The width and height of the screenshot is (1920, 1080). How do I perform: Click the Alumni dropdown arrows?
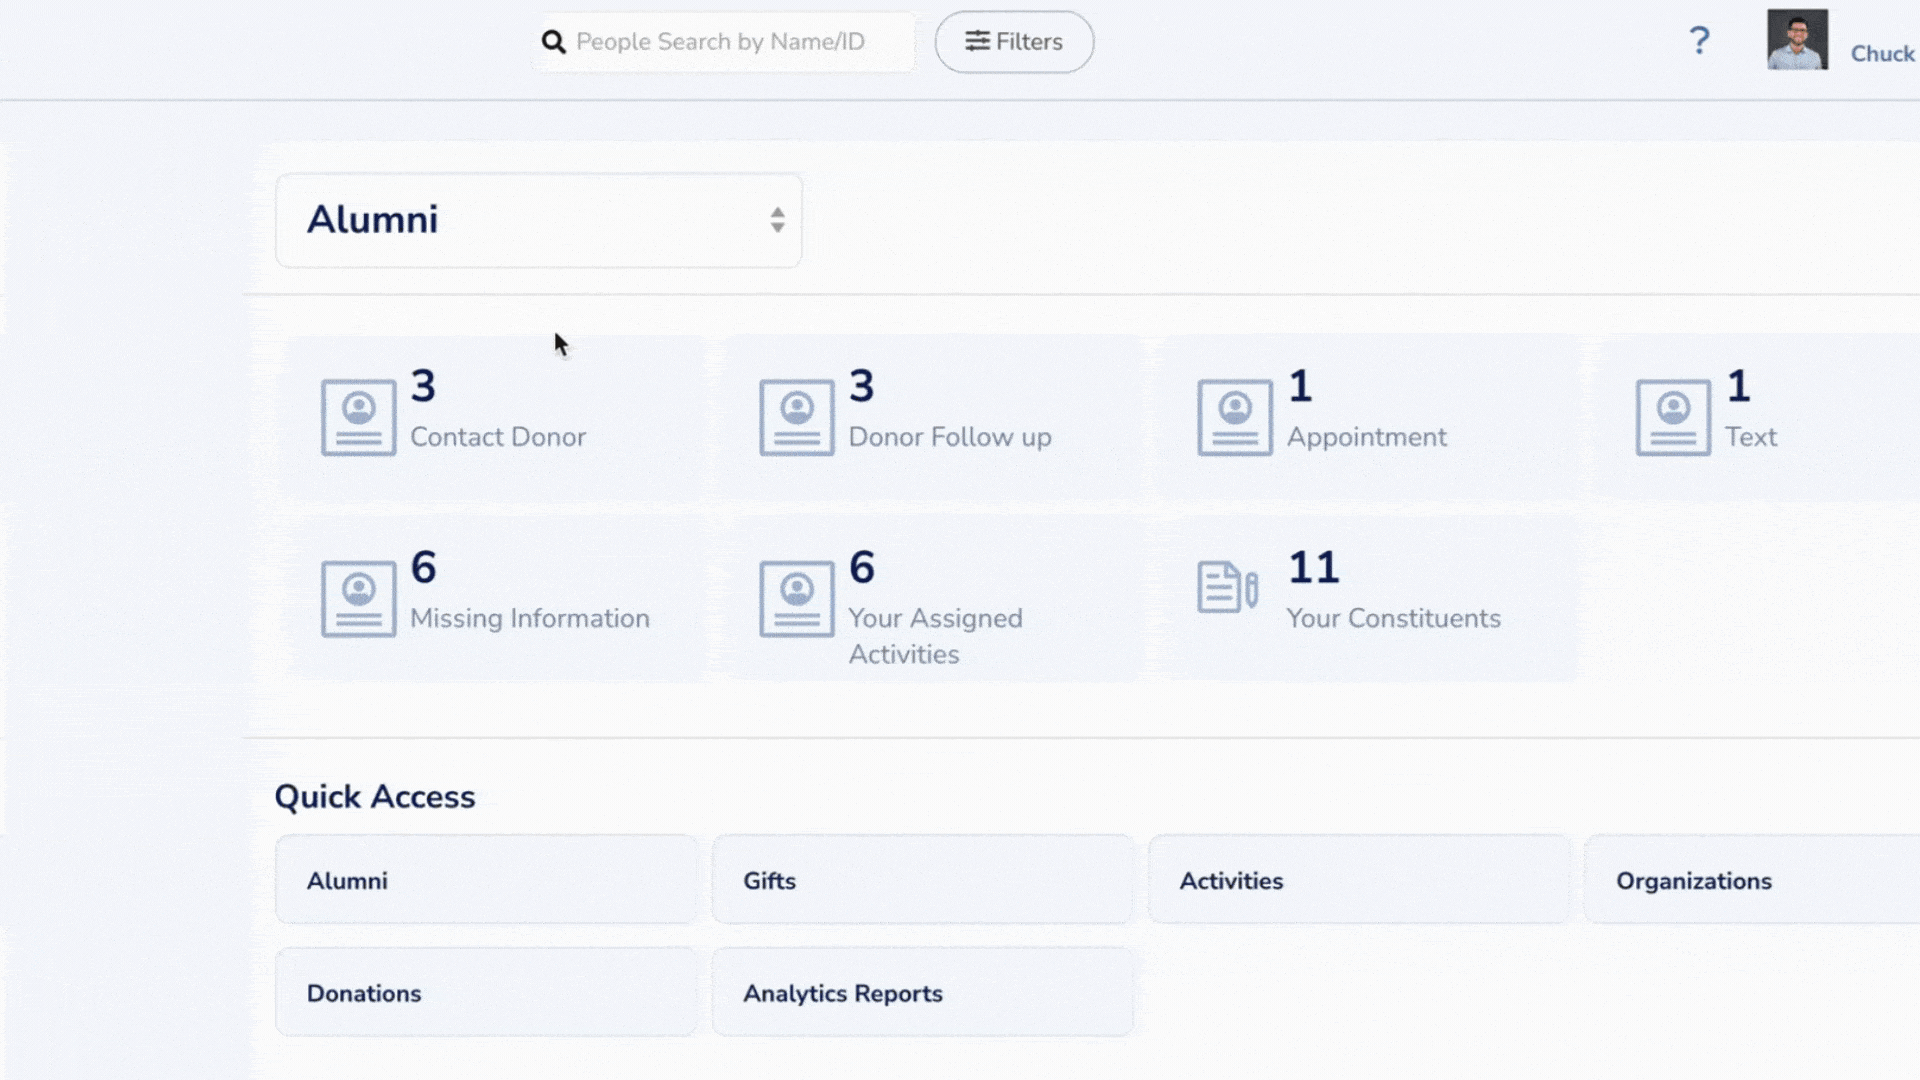[777, 220]
